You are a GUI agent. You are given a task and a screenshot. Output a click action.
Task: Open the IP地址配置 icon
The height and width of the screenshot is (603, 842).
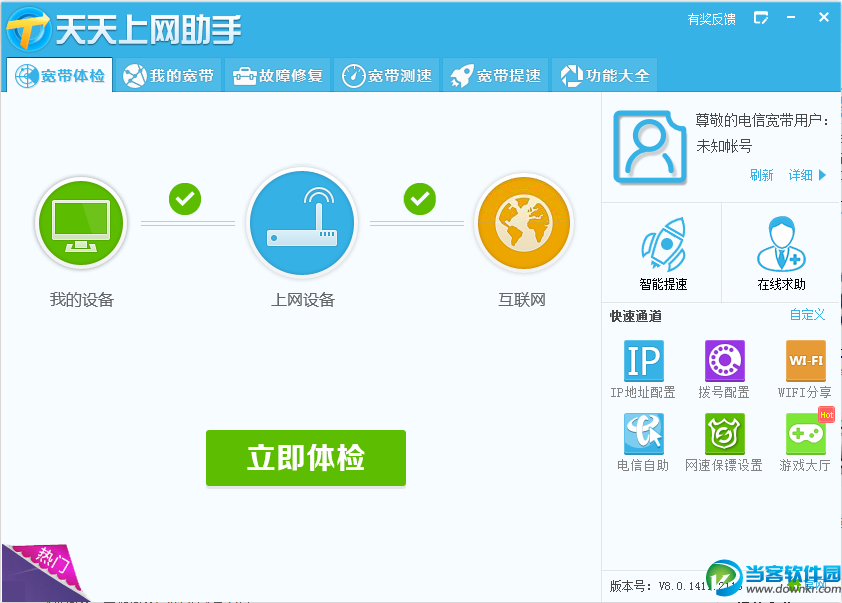[x=643, y=361]
